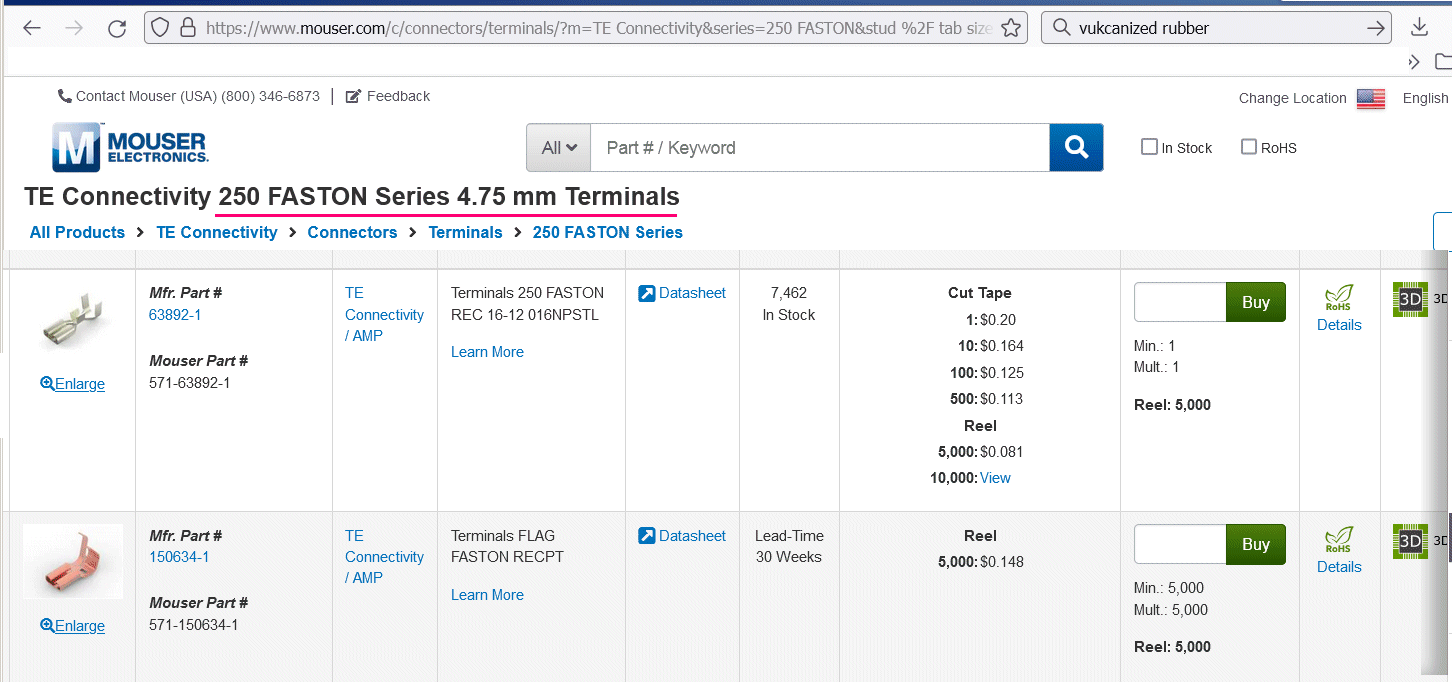Go to Connectors breadcrumb
The image size is (1452, 682).
(352, 232)
